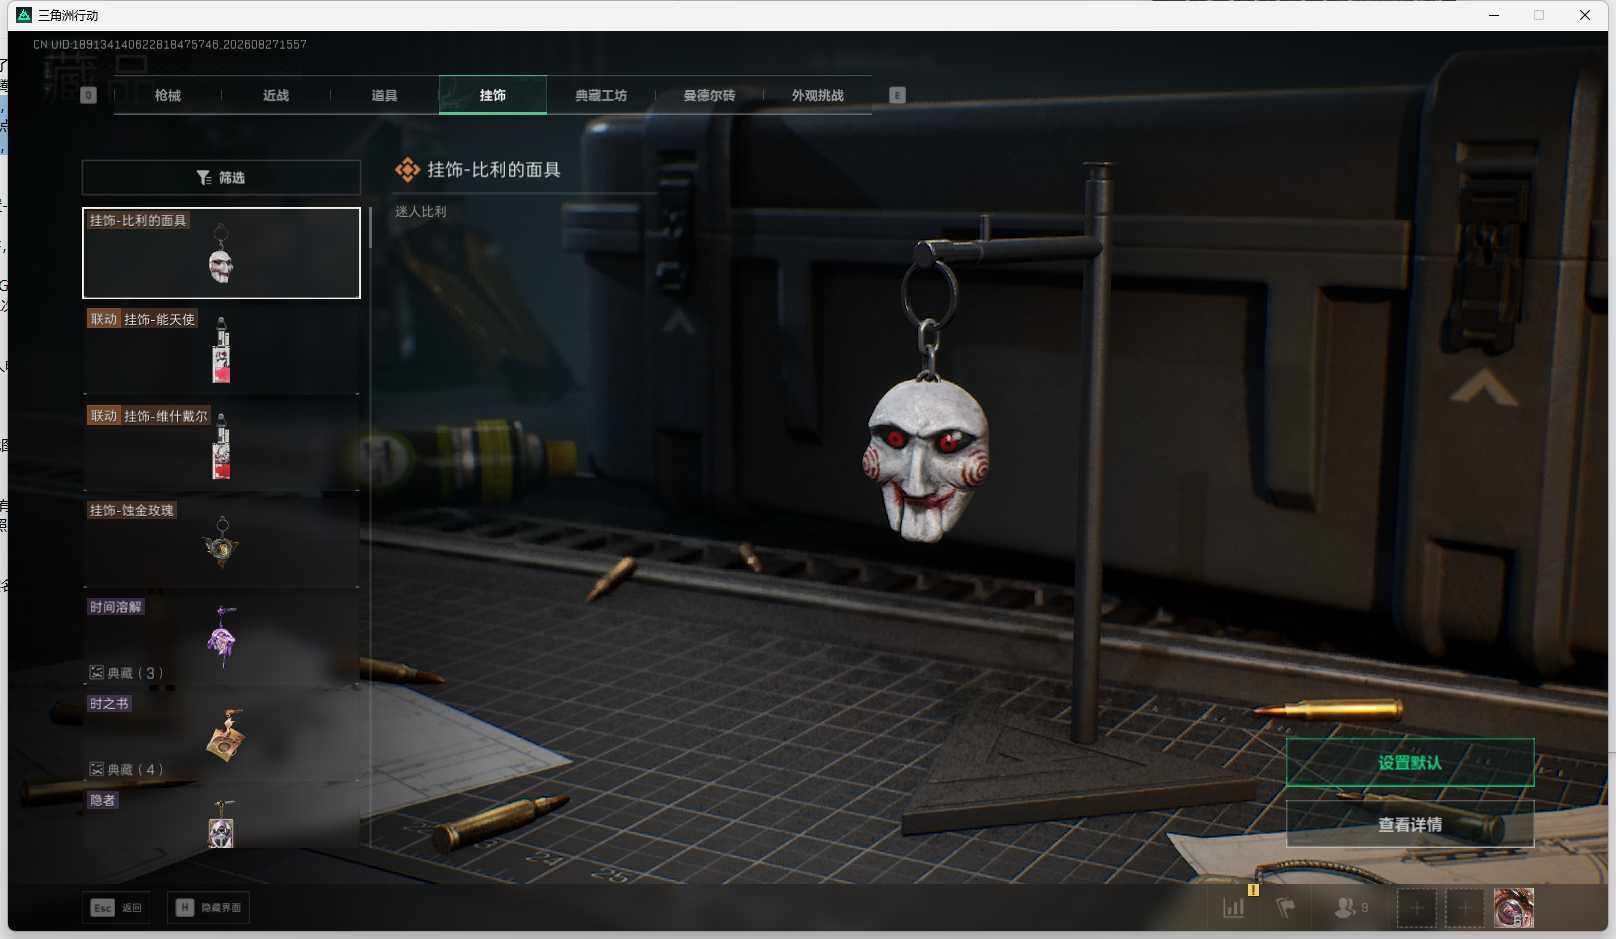Open the 筛选 filter button
The height and width of the screenshot is (939, 1616).
pyautogui.click(x=221, y=177)
